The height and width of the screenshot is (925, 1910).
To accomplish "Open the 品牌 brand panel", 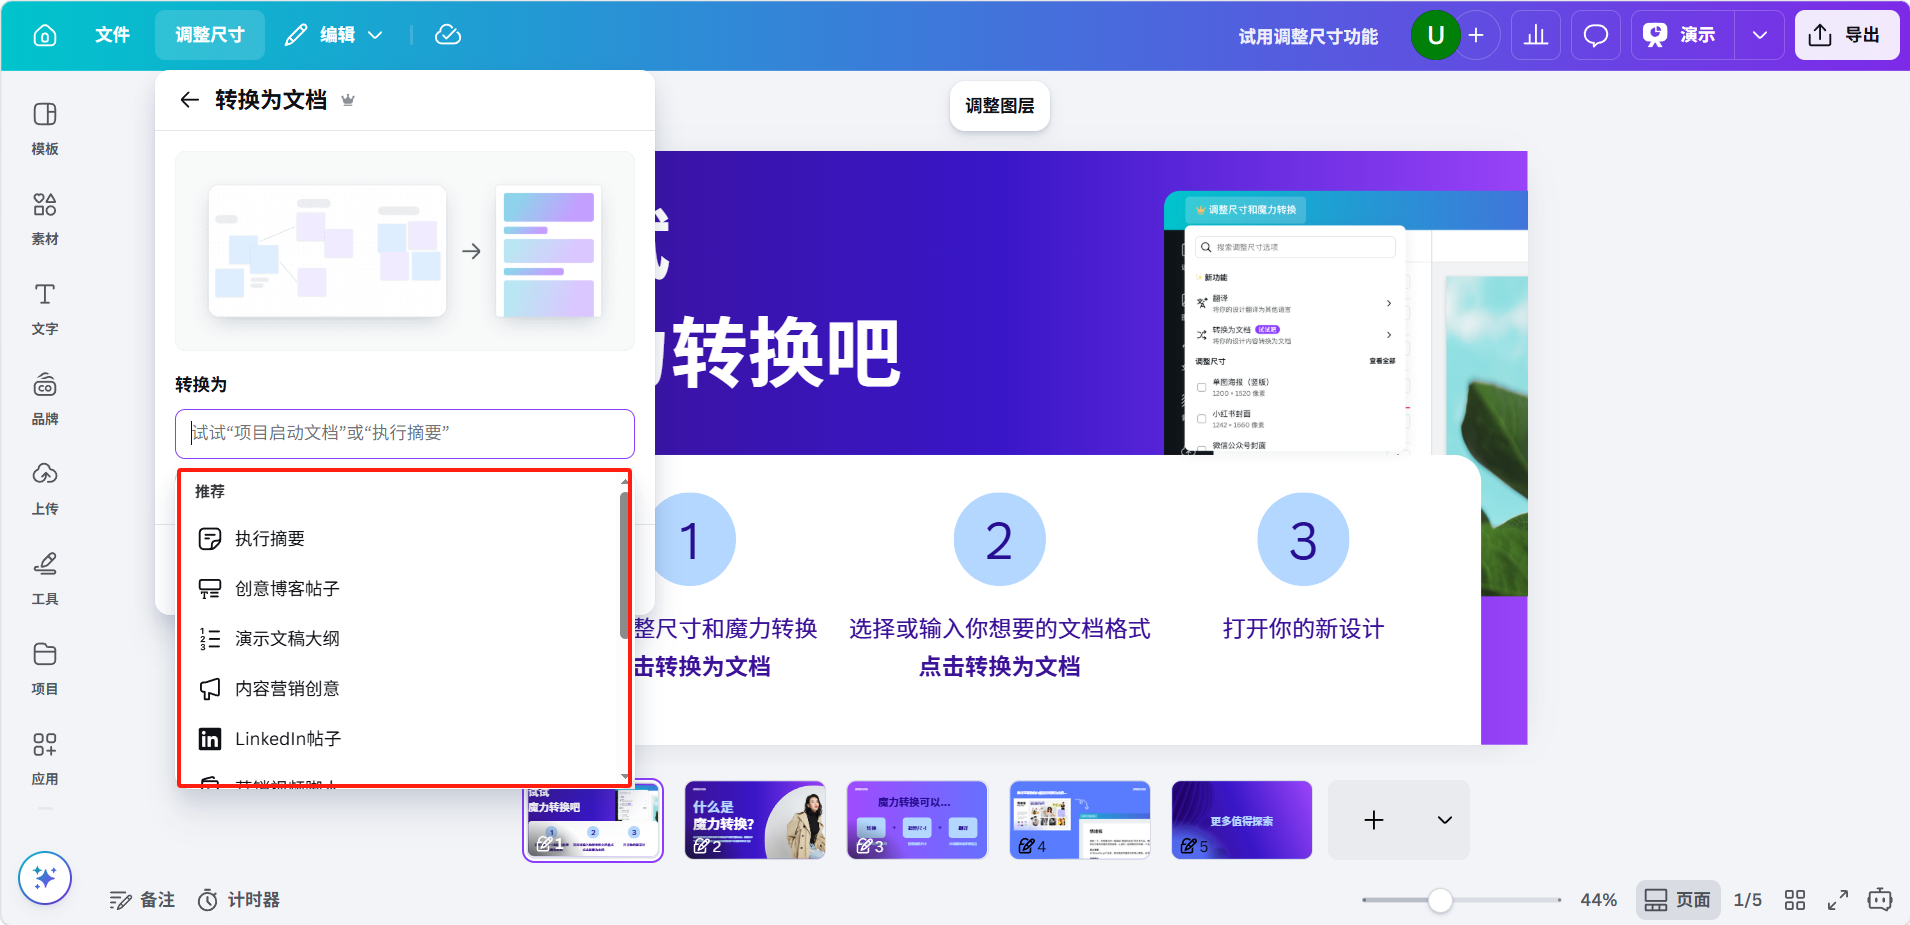I will click(45, 398).
